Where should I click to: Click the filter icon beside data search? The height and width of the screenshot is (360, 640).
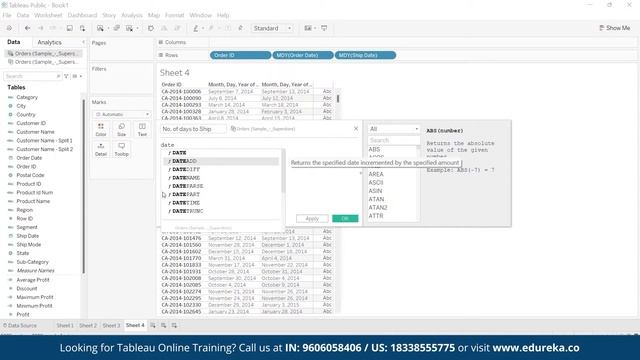(67, 76)
